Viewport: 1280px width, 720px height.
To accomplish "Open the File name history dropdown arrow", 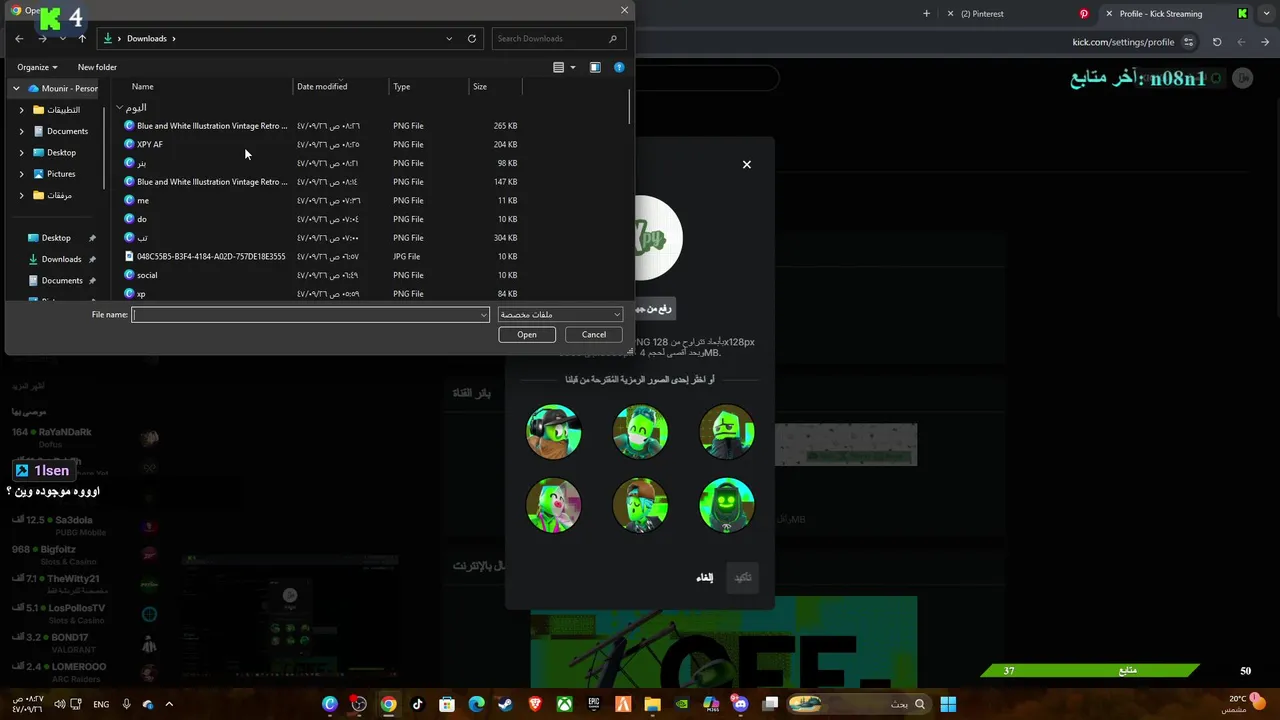I will coord(484,315).
